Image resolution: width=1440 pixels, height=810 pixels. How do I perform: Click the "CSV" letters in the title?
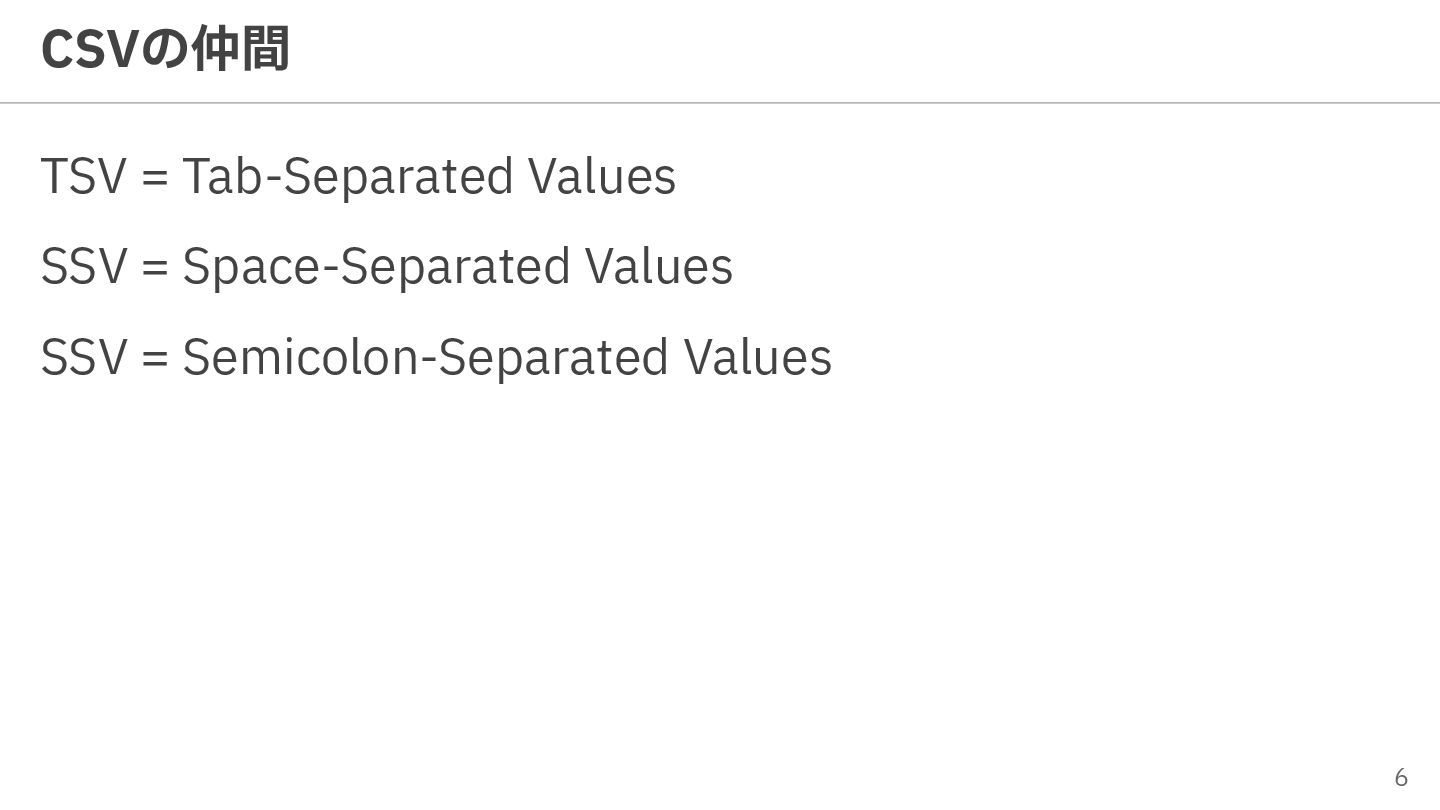point(86,50)
